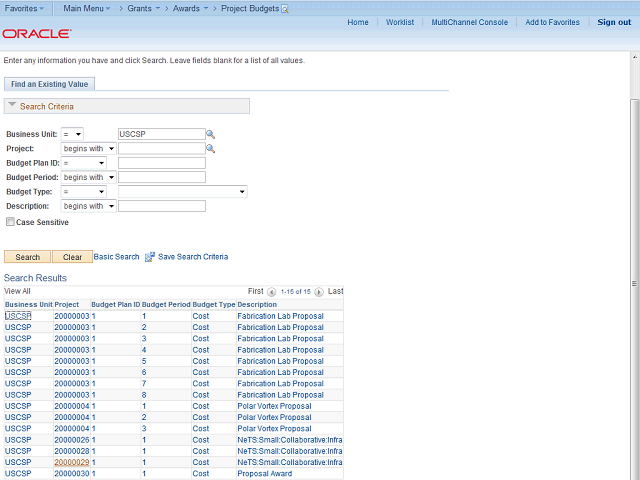The image size is (640, 480).
Task: Click View All results link
Action: [17, 291]
